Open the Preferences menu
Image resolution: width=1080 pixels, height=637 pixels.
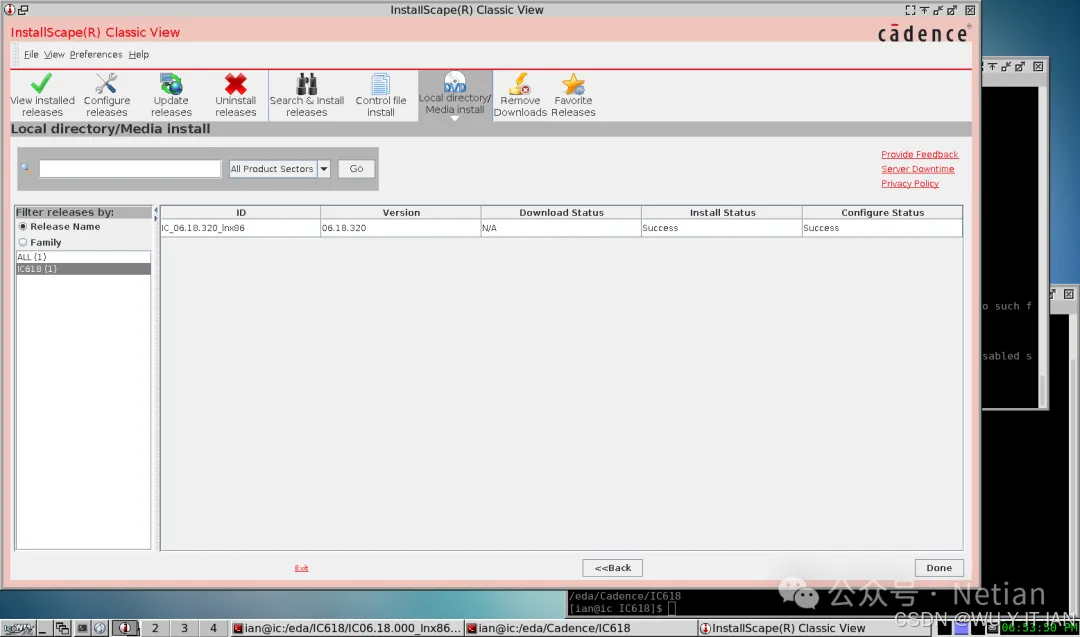pyautogui.click(x=96, y=54)
